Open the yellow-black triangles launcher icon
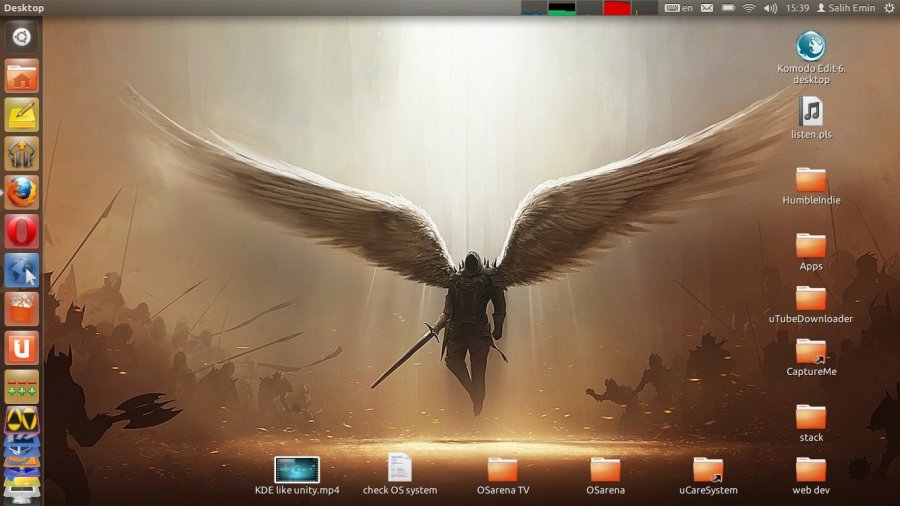 (x=22, y=421)
